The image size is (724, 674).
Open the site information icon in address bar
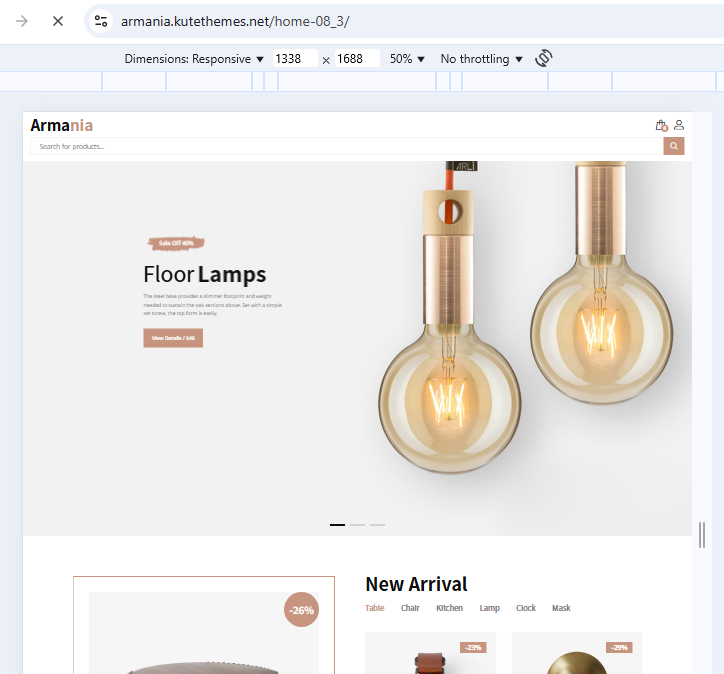[x=101, y=21]
